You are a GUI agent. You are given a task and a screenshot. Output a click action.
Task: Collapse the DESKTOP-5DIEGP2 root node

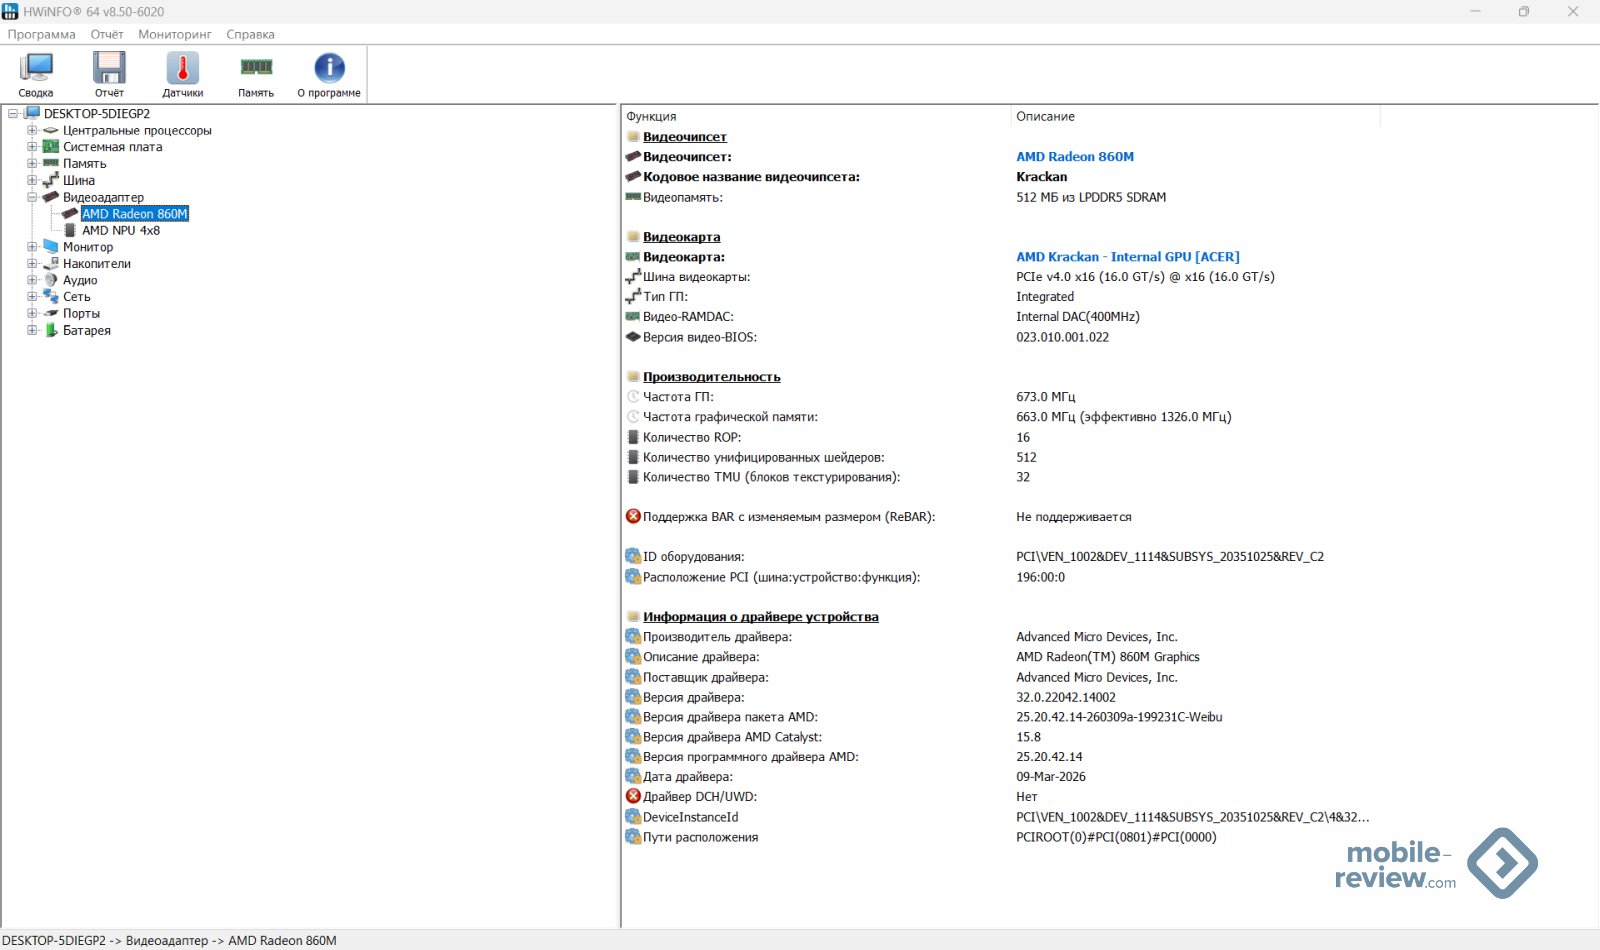(x=13, y=114)
